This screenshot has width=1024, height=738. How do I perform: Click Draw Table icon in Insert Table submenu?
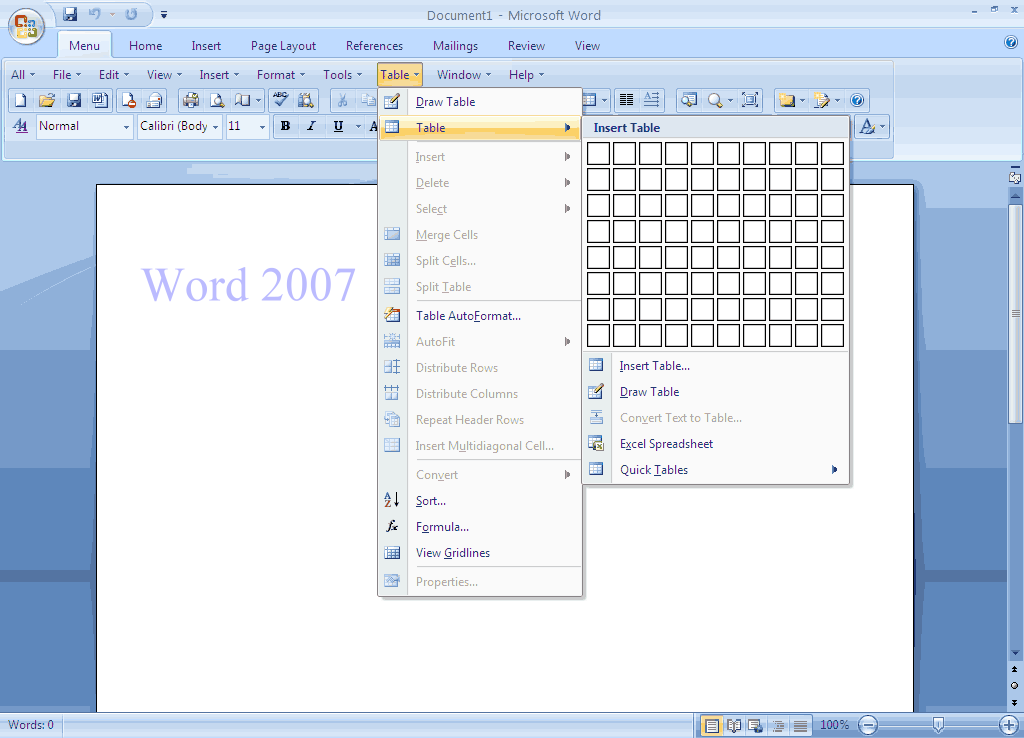(x=596, y=391)
